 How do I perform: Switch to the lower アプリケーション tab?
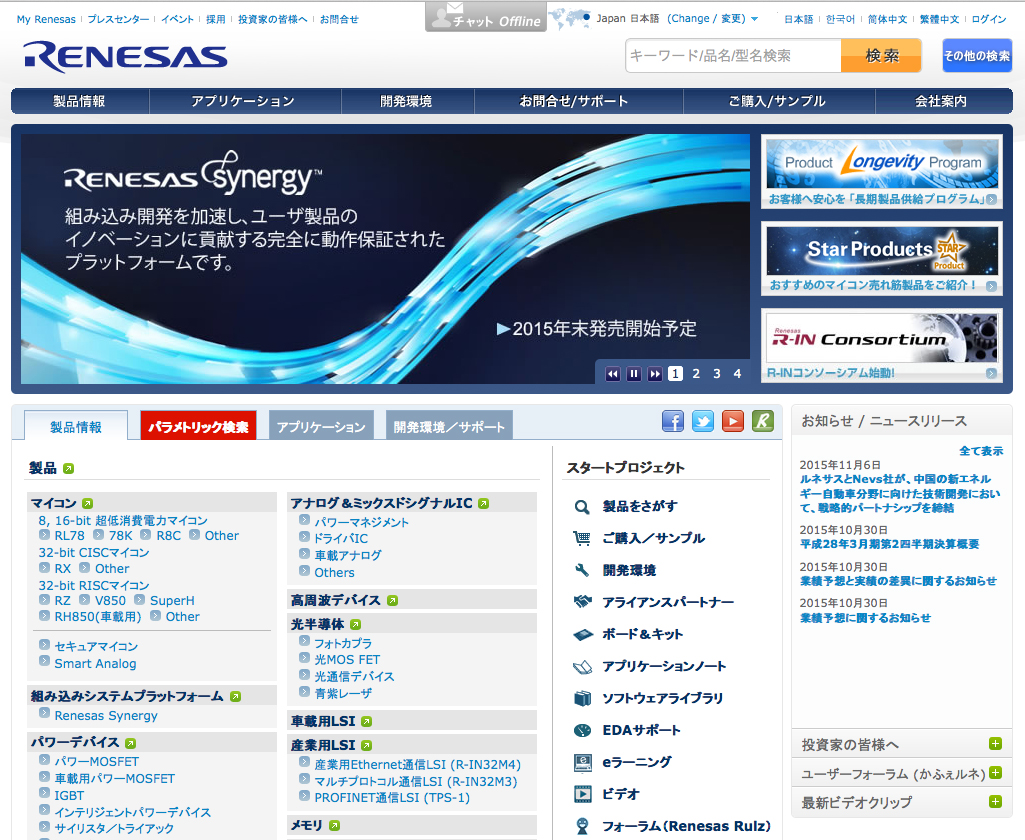[321, 426]
